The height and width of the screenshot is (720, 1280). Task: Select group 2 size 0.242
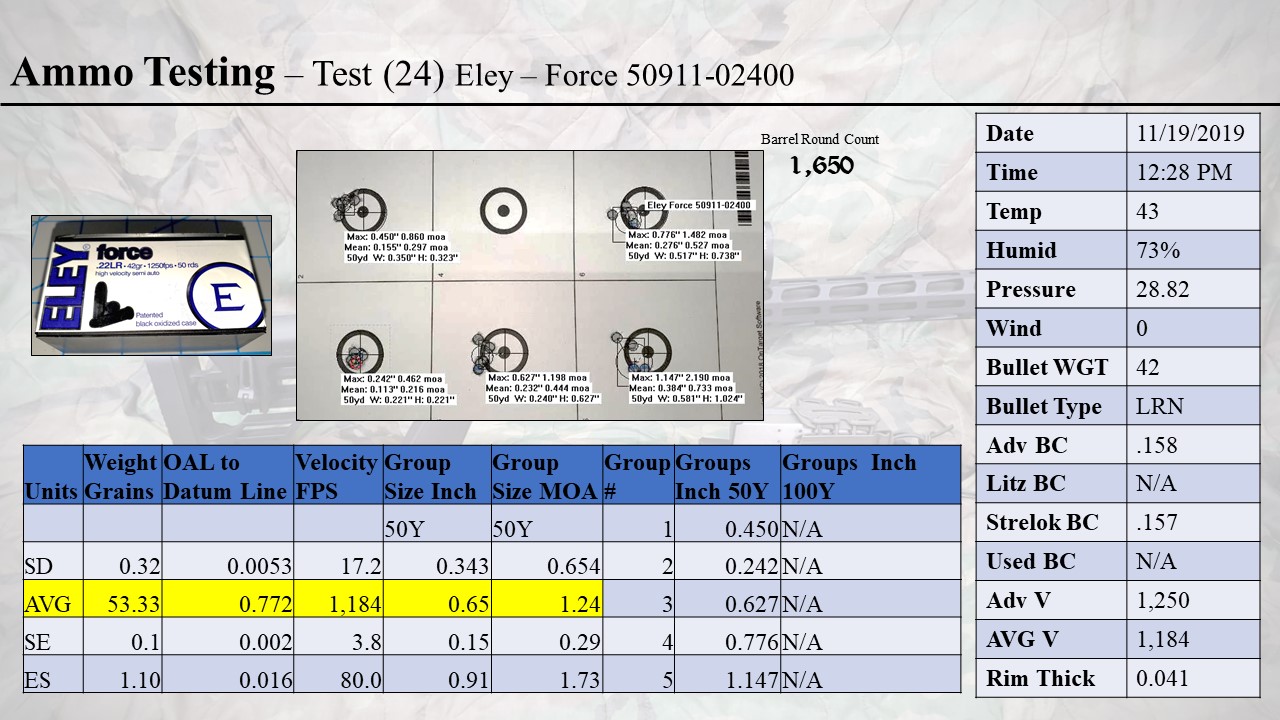click(x=750, y=567)
